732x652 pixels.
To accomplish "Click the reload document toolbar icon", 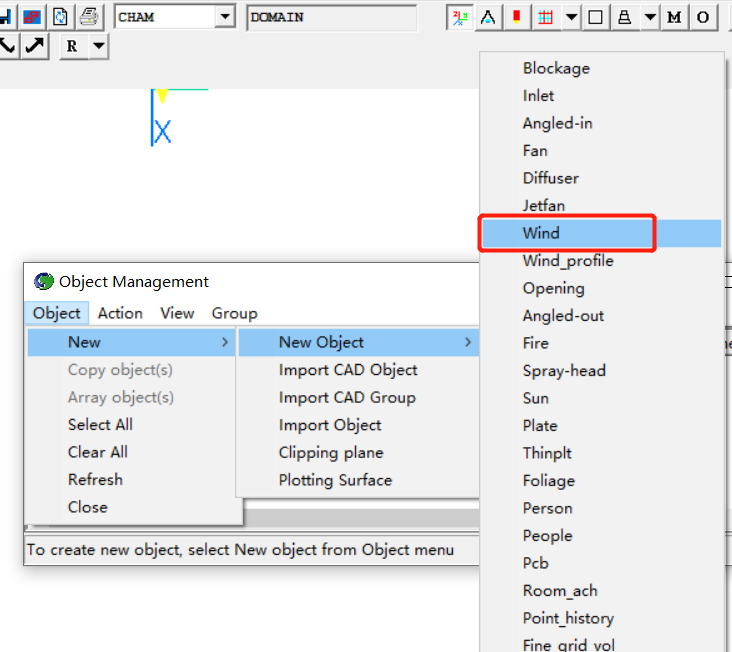I will (60, 17).
